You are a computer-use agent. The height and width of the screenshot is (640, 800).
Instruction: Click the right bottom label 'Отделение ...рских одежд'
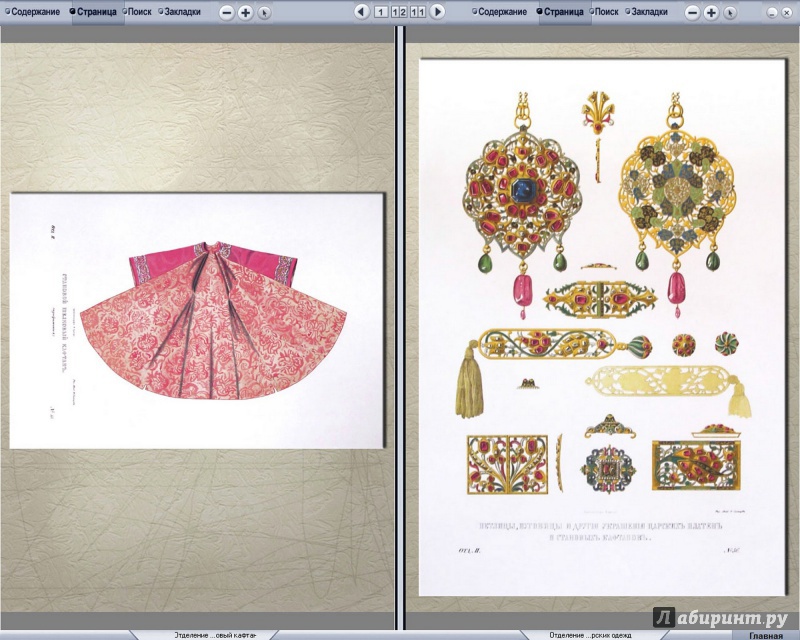pyautogui.click(x=590, y=635)
